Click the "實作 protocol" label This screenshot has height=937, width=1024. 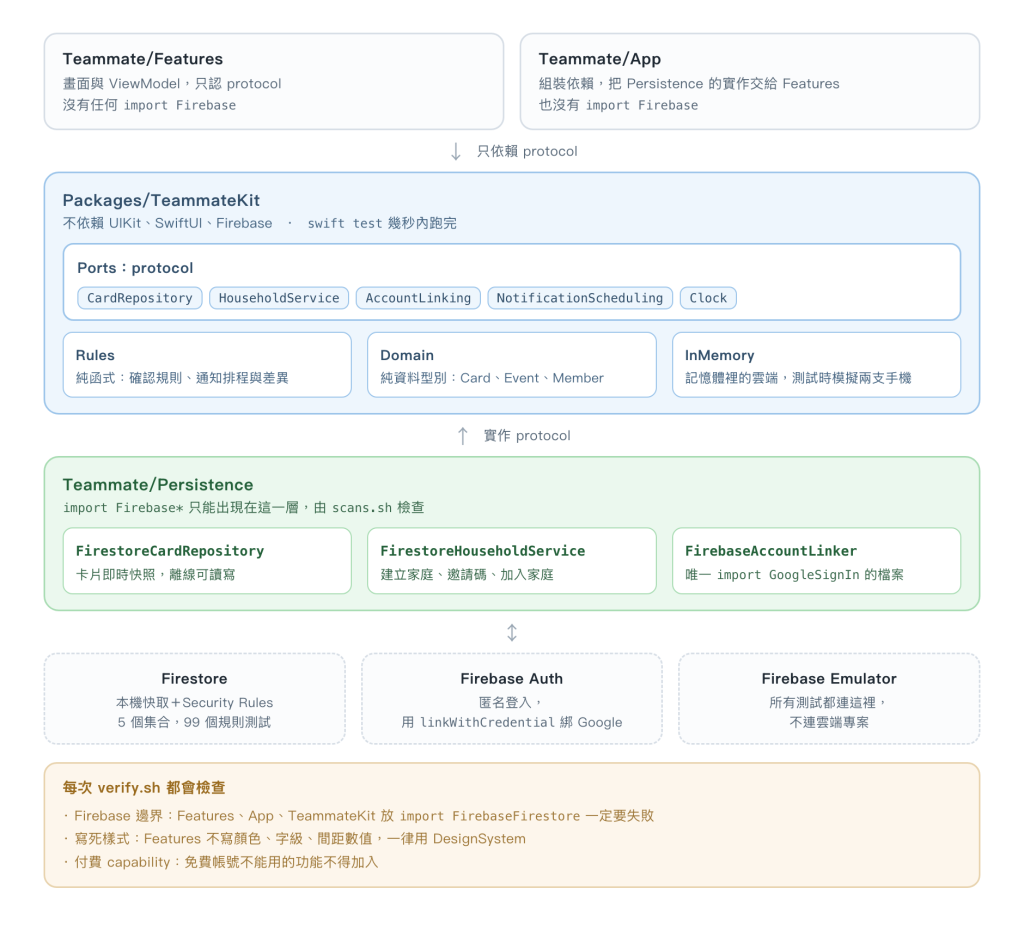pos(527,436)
